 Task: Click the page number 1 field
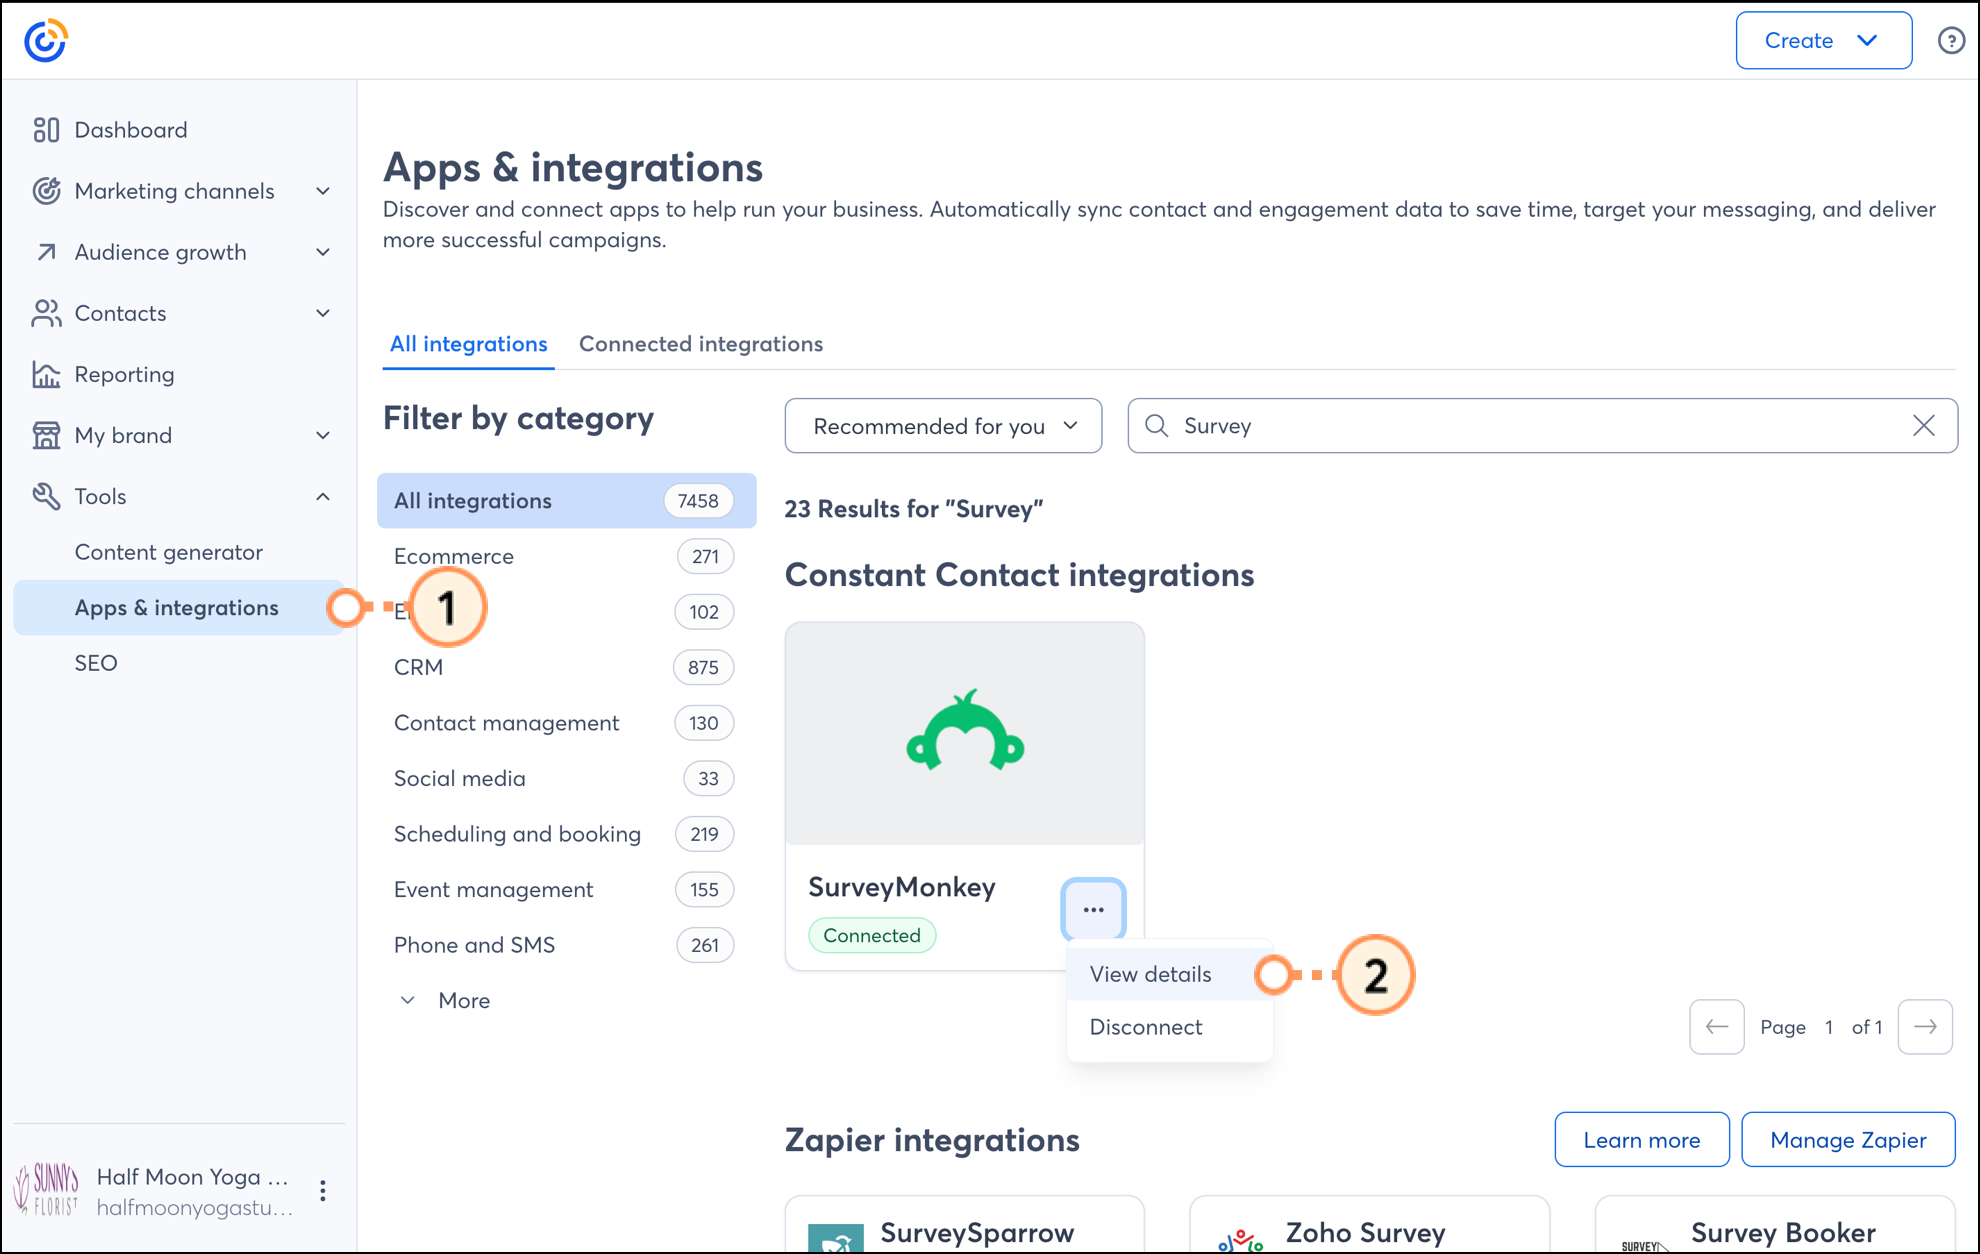1828,1027
